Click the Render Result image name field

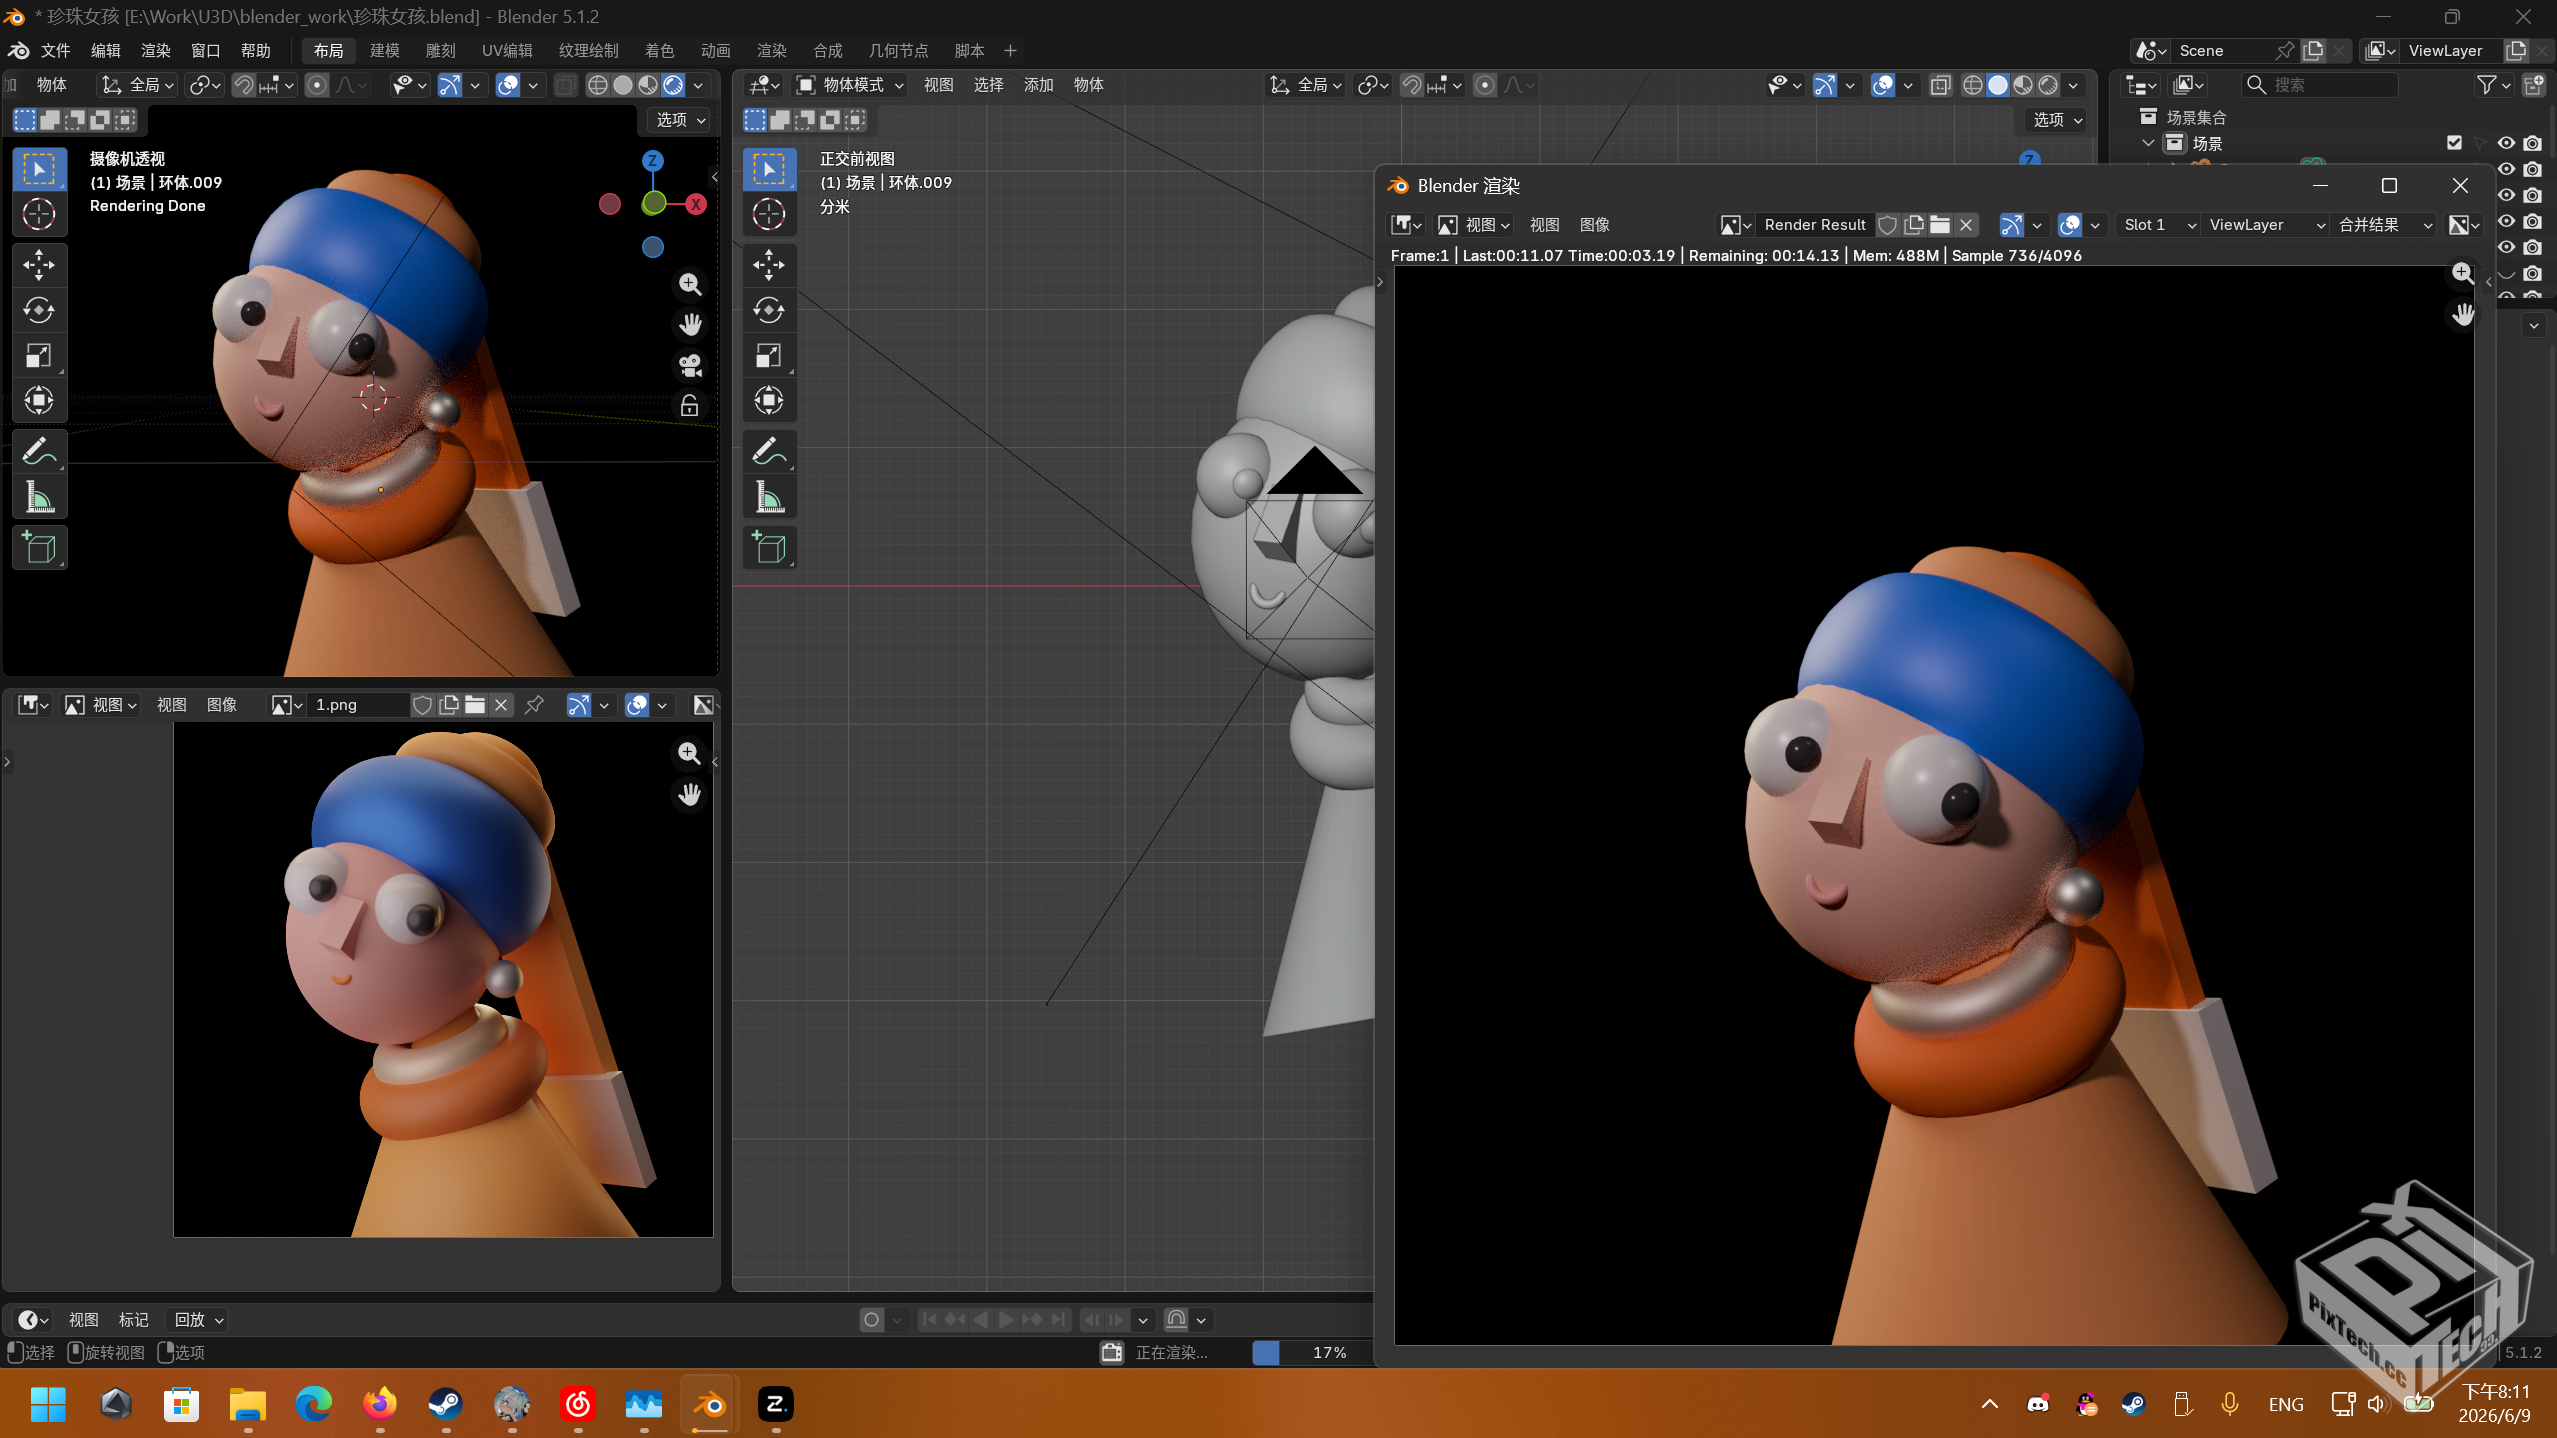[x=1815, y=225]
